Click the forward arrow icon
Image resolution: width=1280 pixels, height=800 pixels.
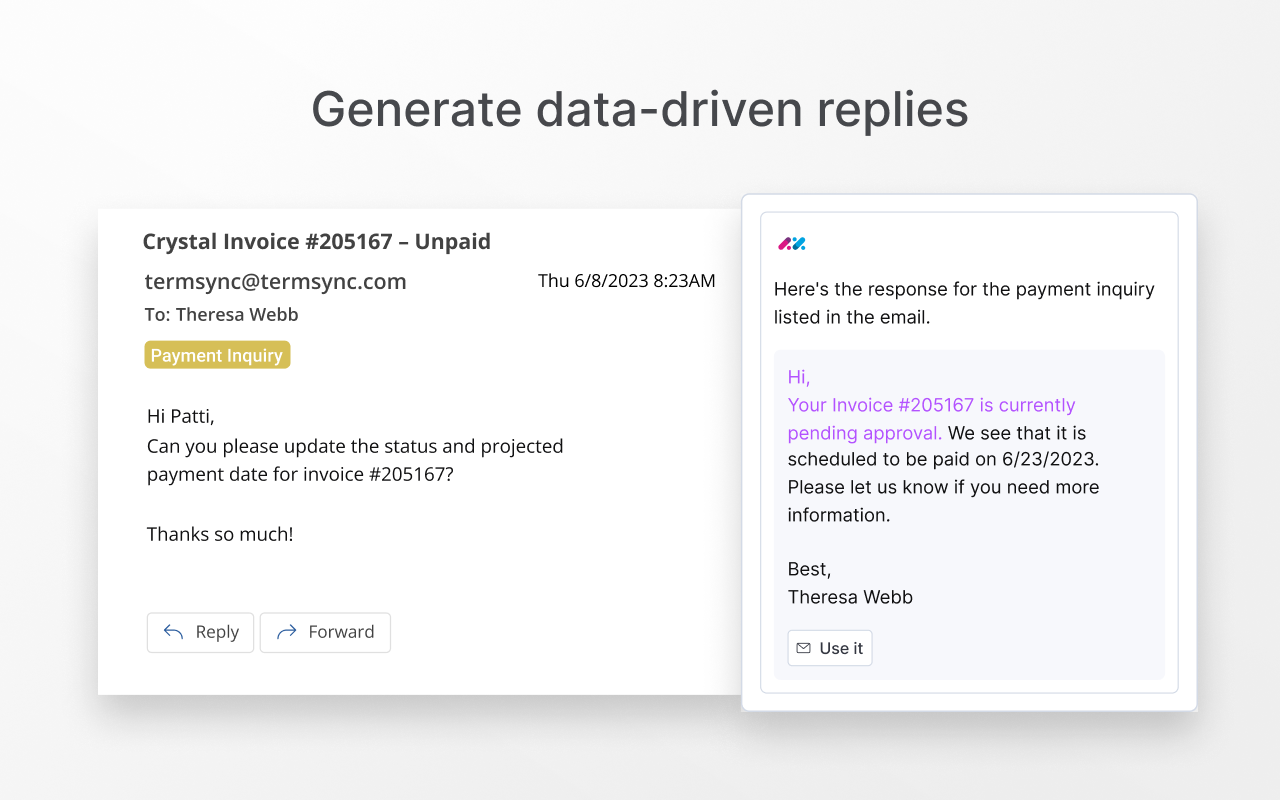pos(286,632)
